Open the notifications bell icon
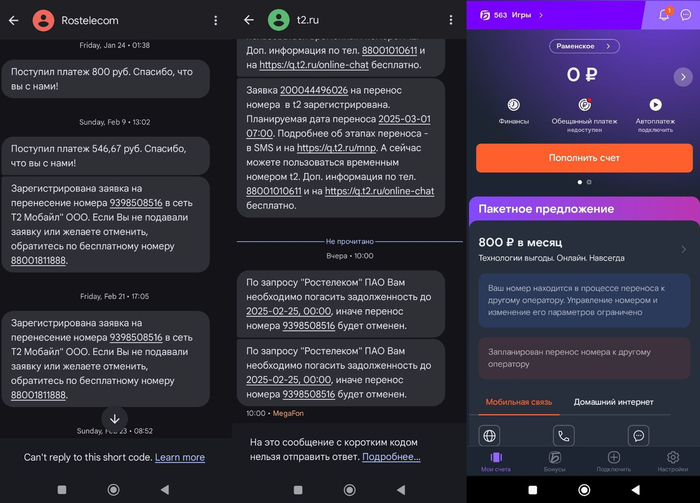This screenshot has width=700, height=503. tap(664, 15)
